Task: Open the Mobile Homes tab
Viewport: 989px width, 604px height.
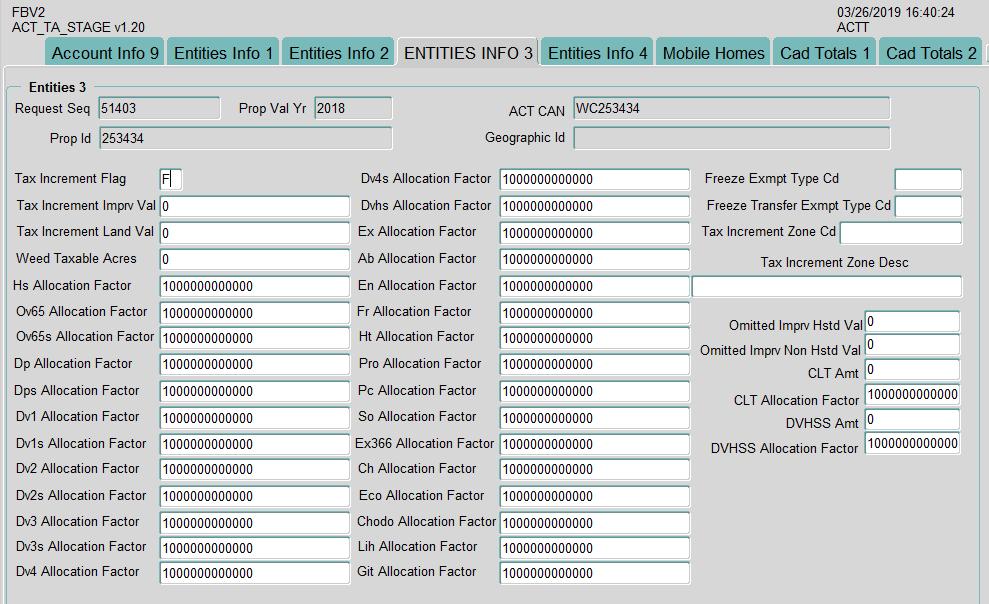Action: click(713, 53)
